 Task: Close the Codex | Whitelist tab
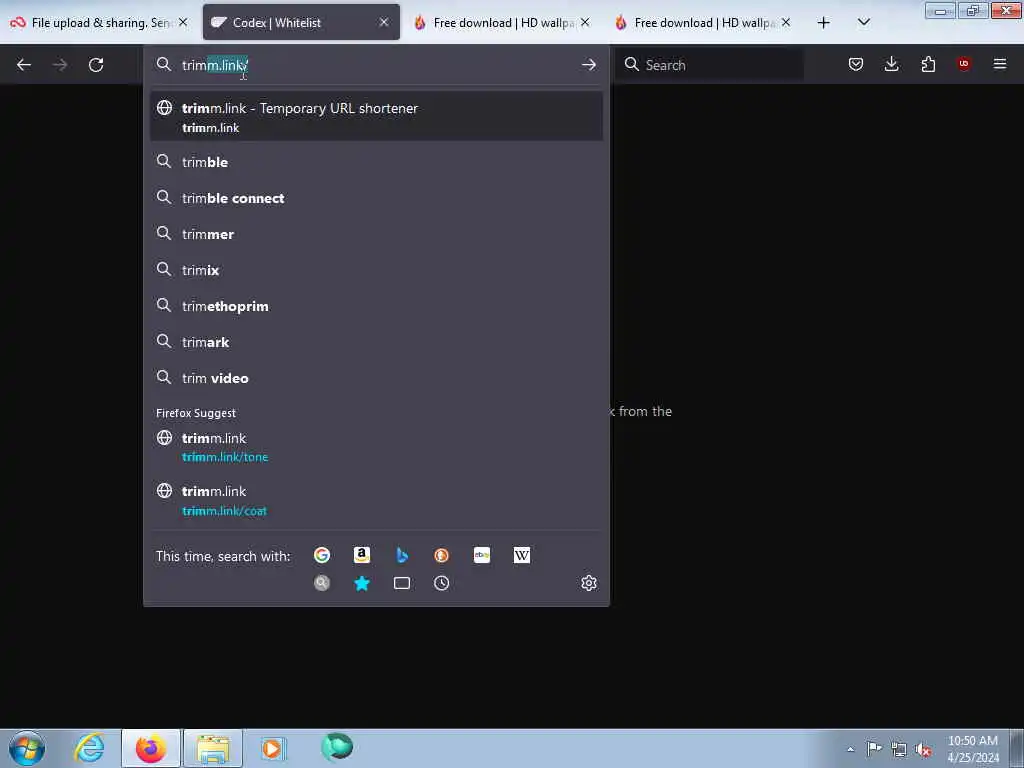click(x=384, y=22)
